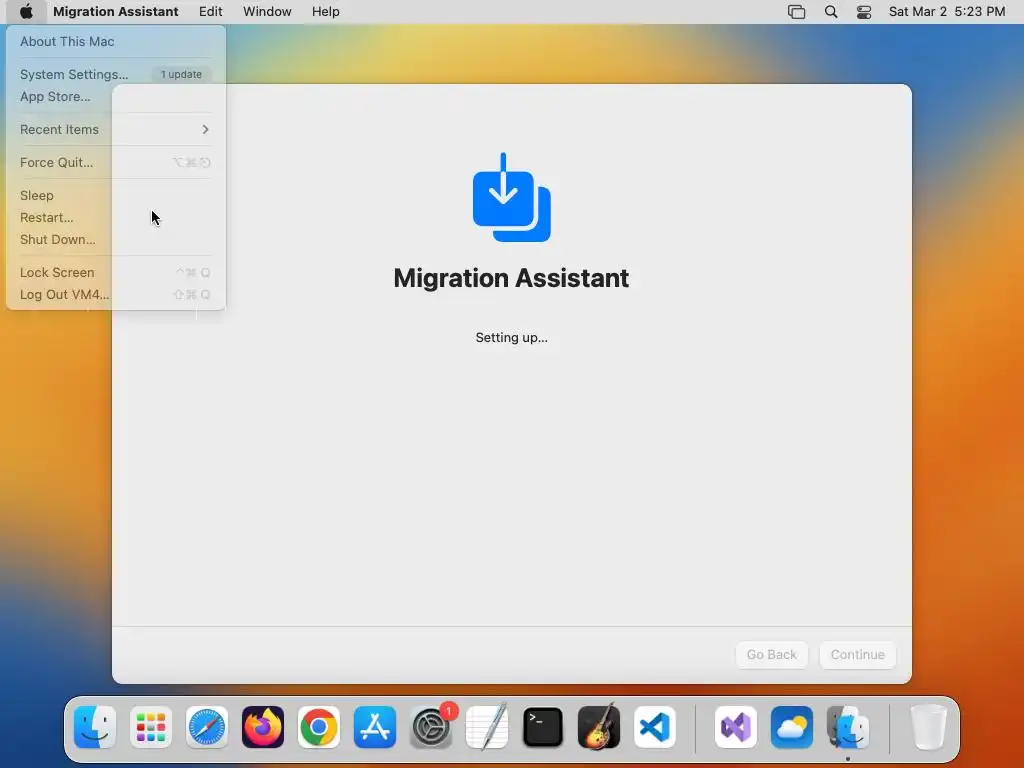This screenshot has height=768, width=1024.
Task: Launch Safari from the dock
Action: click(x=207, y=727)
